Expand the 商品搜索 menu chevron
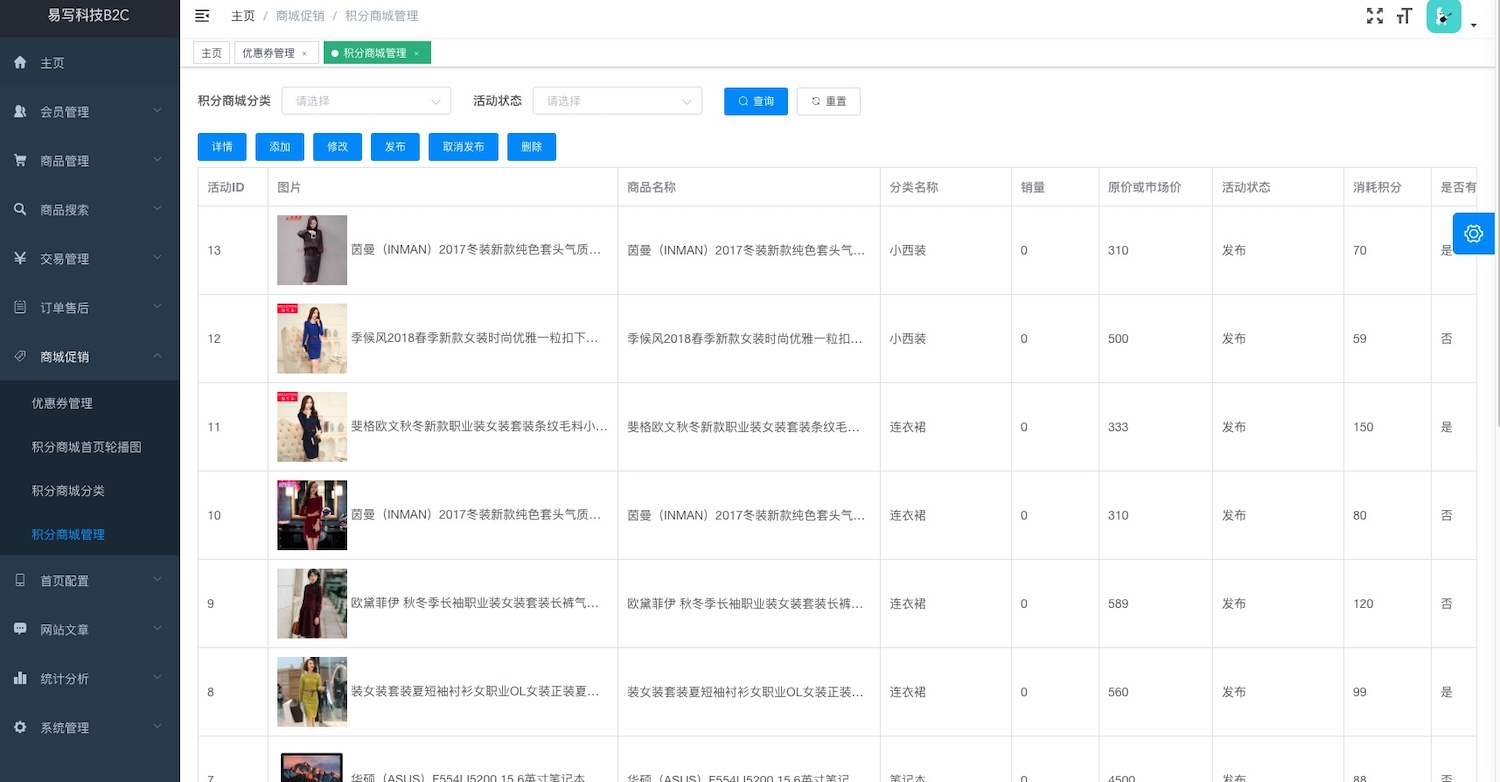The height and width of the screenshot is (782, 1500). 157,209
